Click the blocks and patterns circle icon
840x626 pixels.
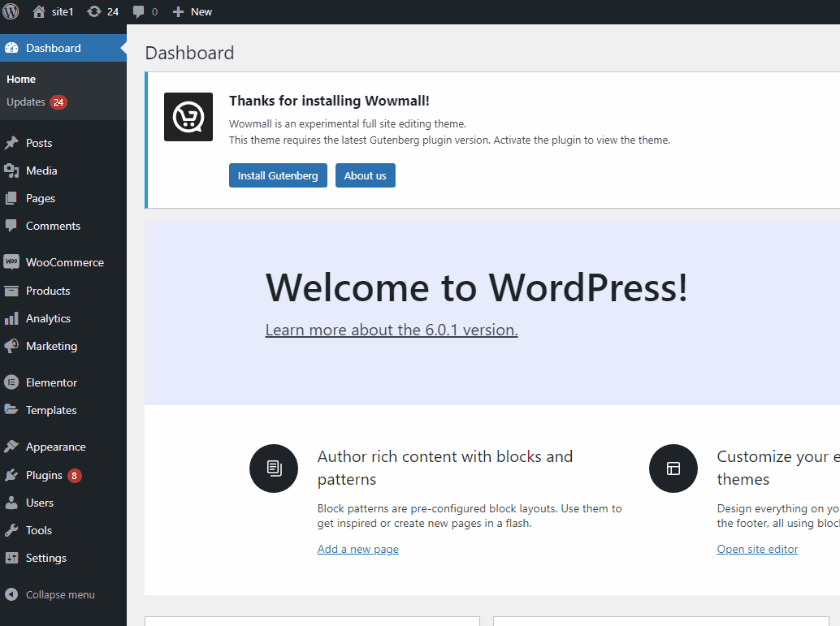point(274,469)
